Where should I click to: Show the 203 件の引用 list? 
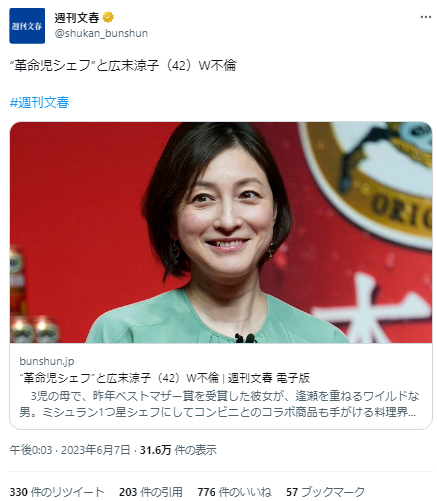click(151, 492)
